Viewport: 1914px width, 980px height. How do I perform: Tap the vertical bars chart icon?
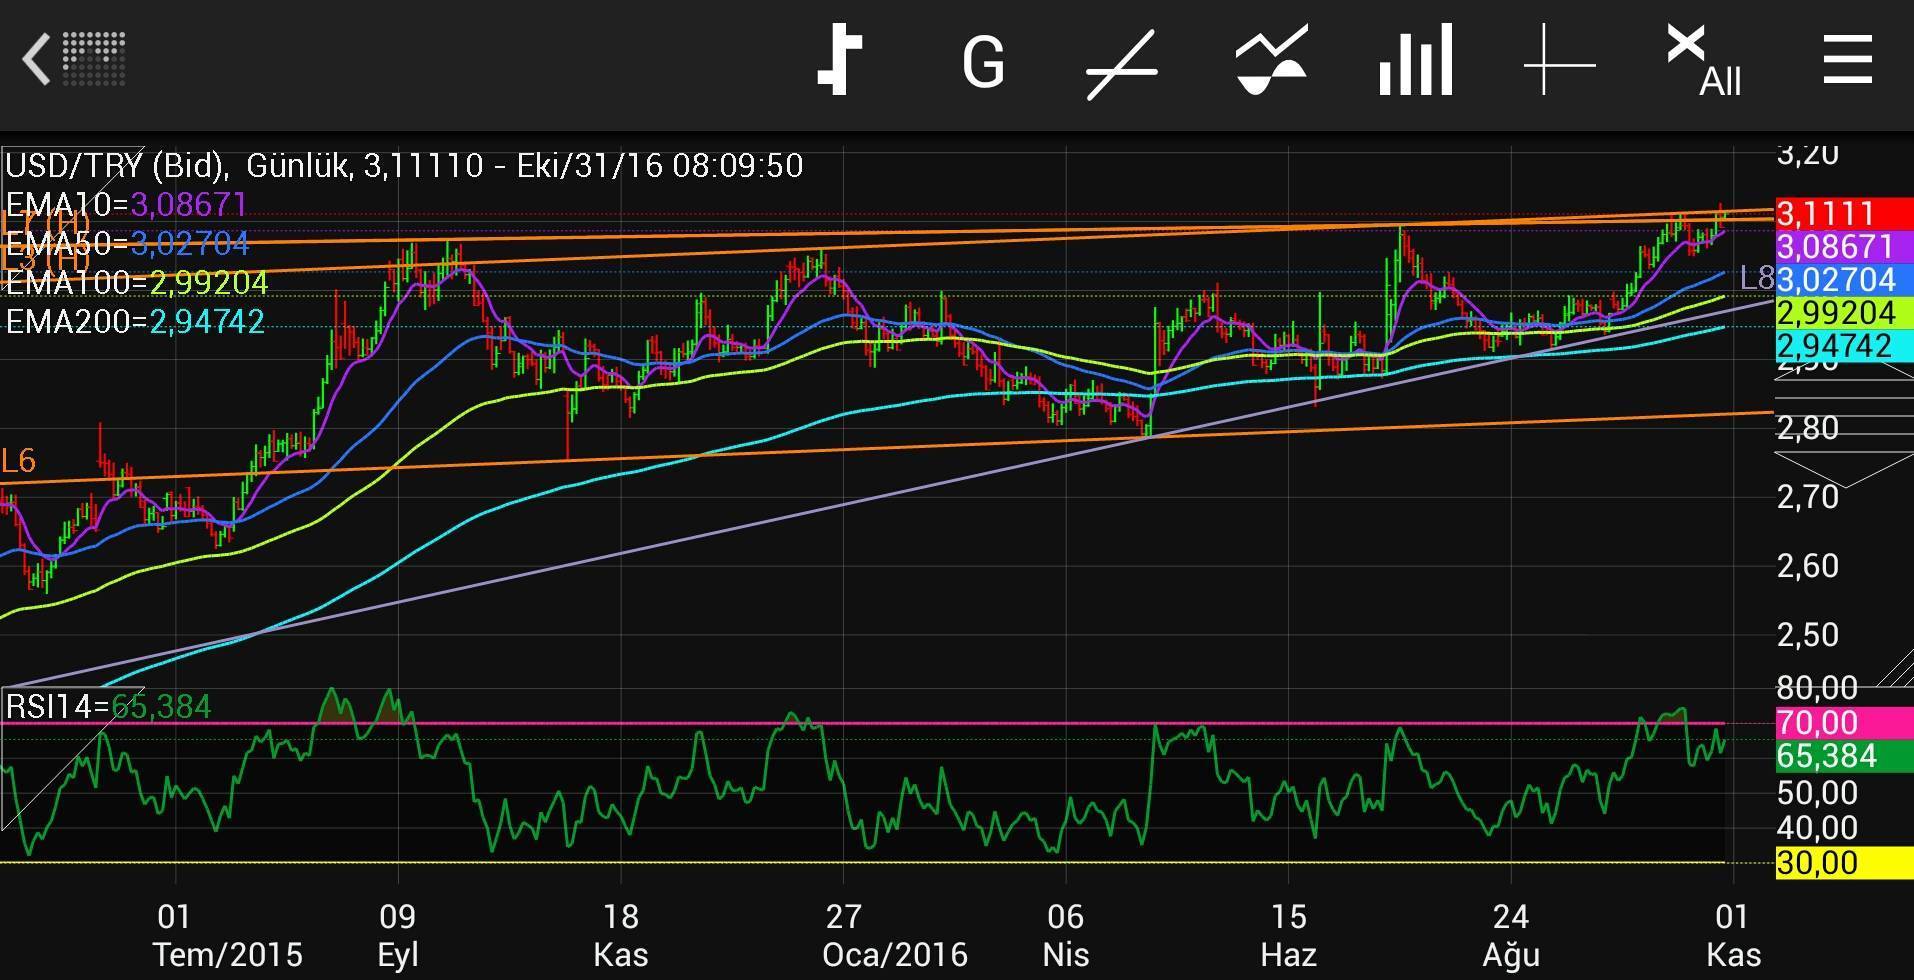1415,62
